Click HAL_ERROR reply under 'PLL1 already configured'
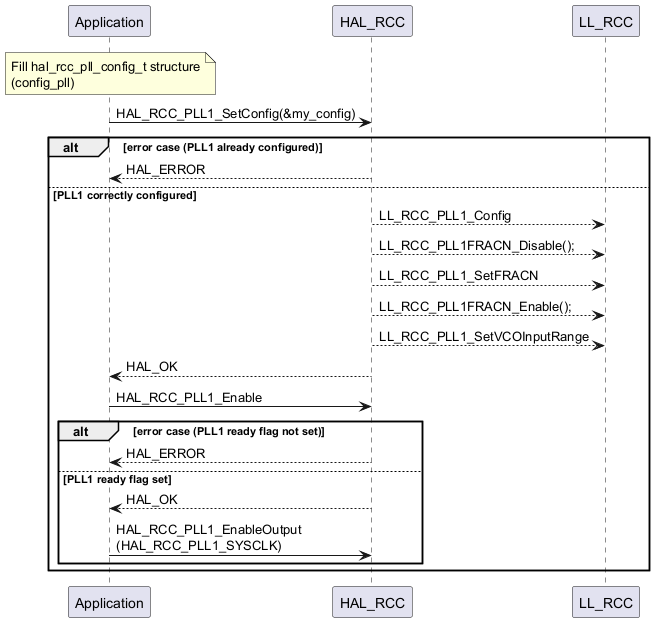Screen dimensions: 655x622 [x=165, y=170]
